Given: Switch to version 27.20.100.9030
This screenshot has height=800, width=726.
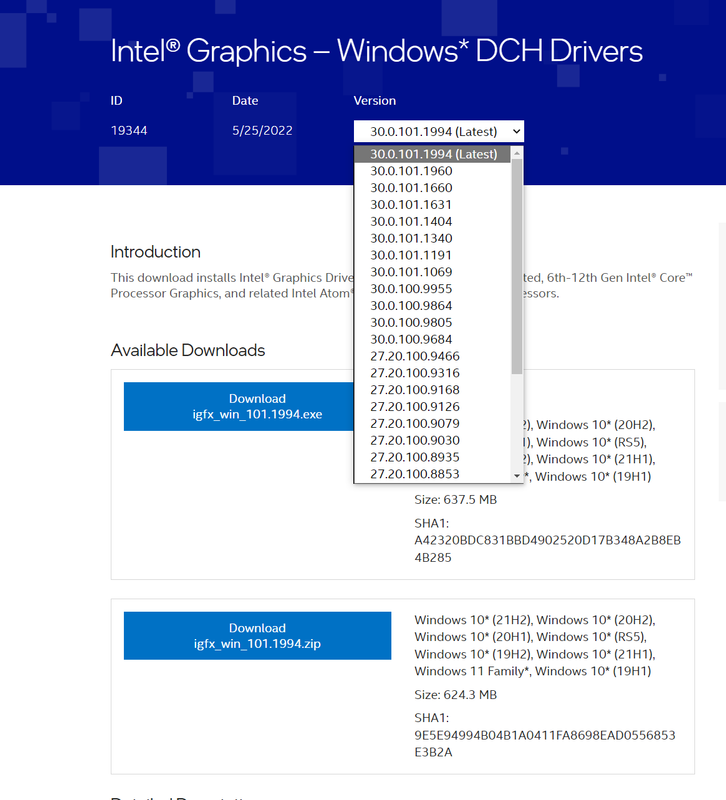Looking at the screenshot, I should [433, 440].
